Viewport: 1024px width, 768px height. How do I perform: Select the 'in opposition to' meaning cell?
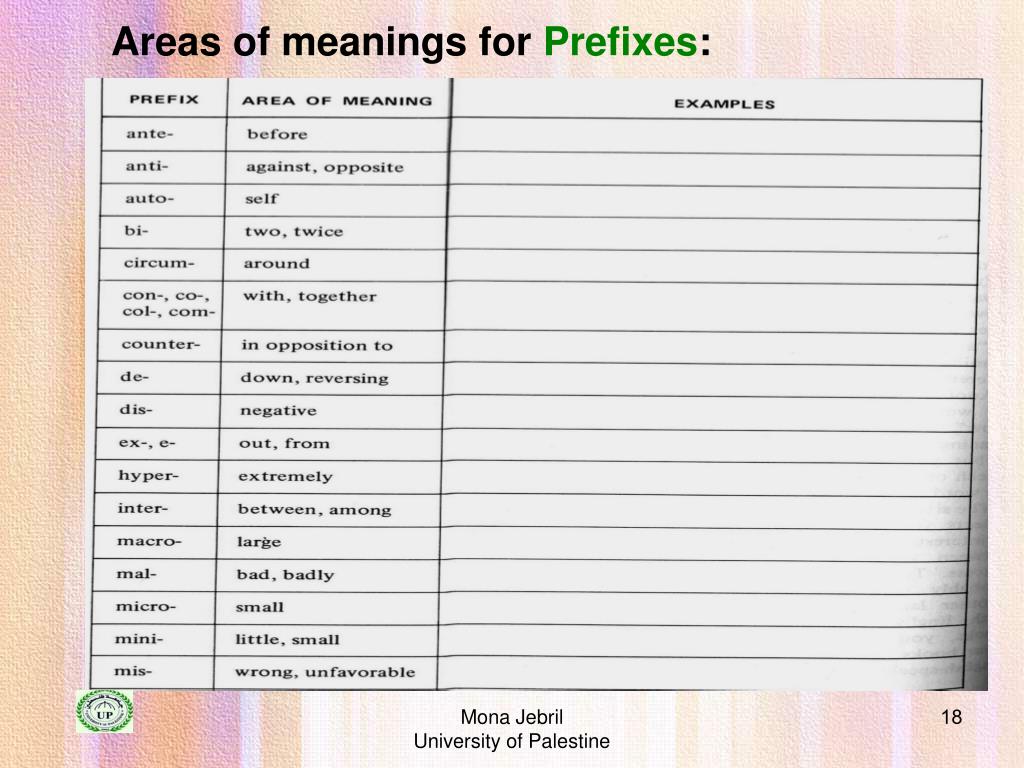[332, 345]
